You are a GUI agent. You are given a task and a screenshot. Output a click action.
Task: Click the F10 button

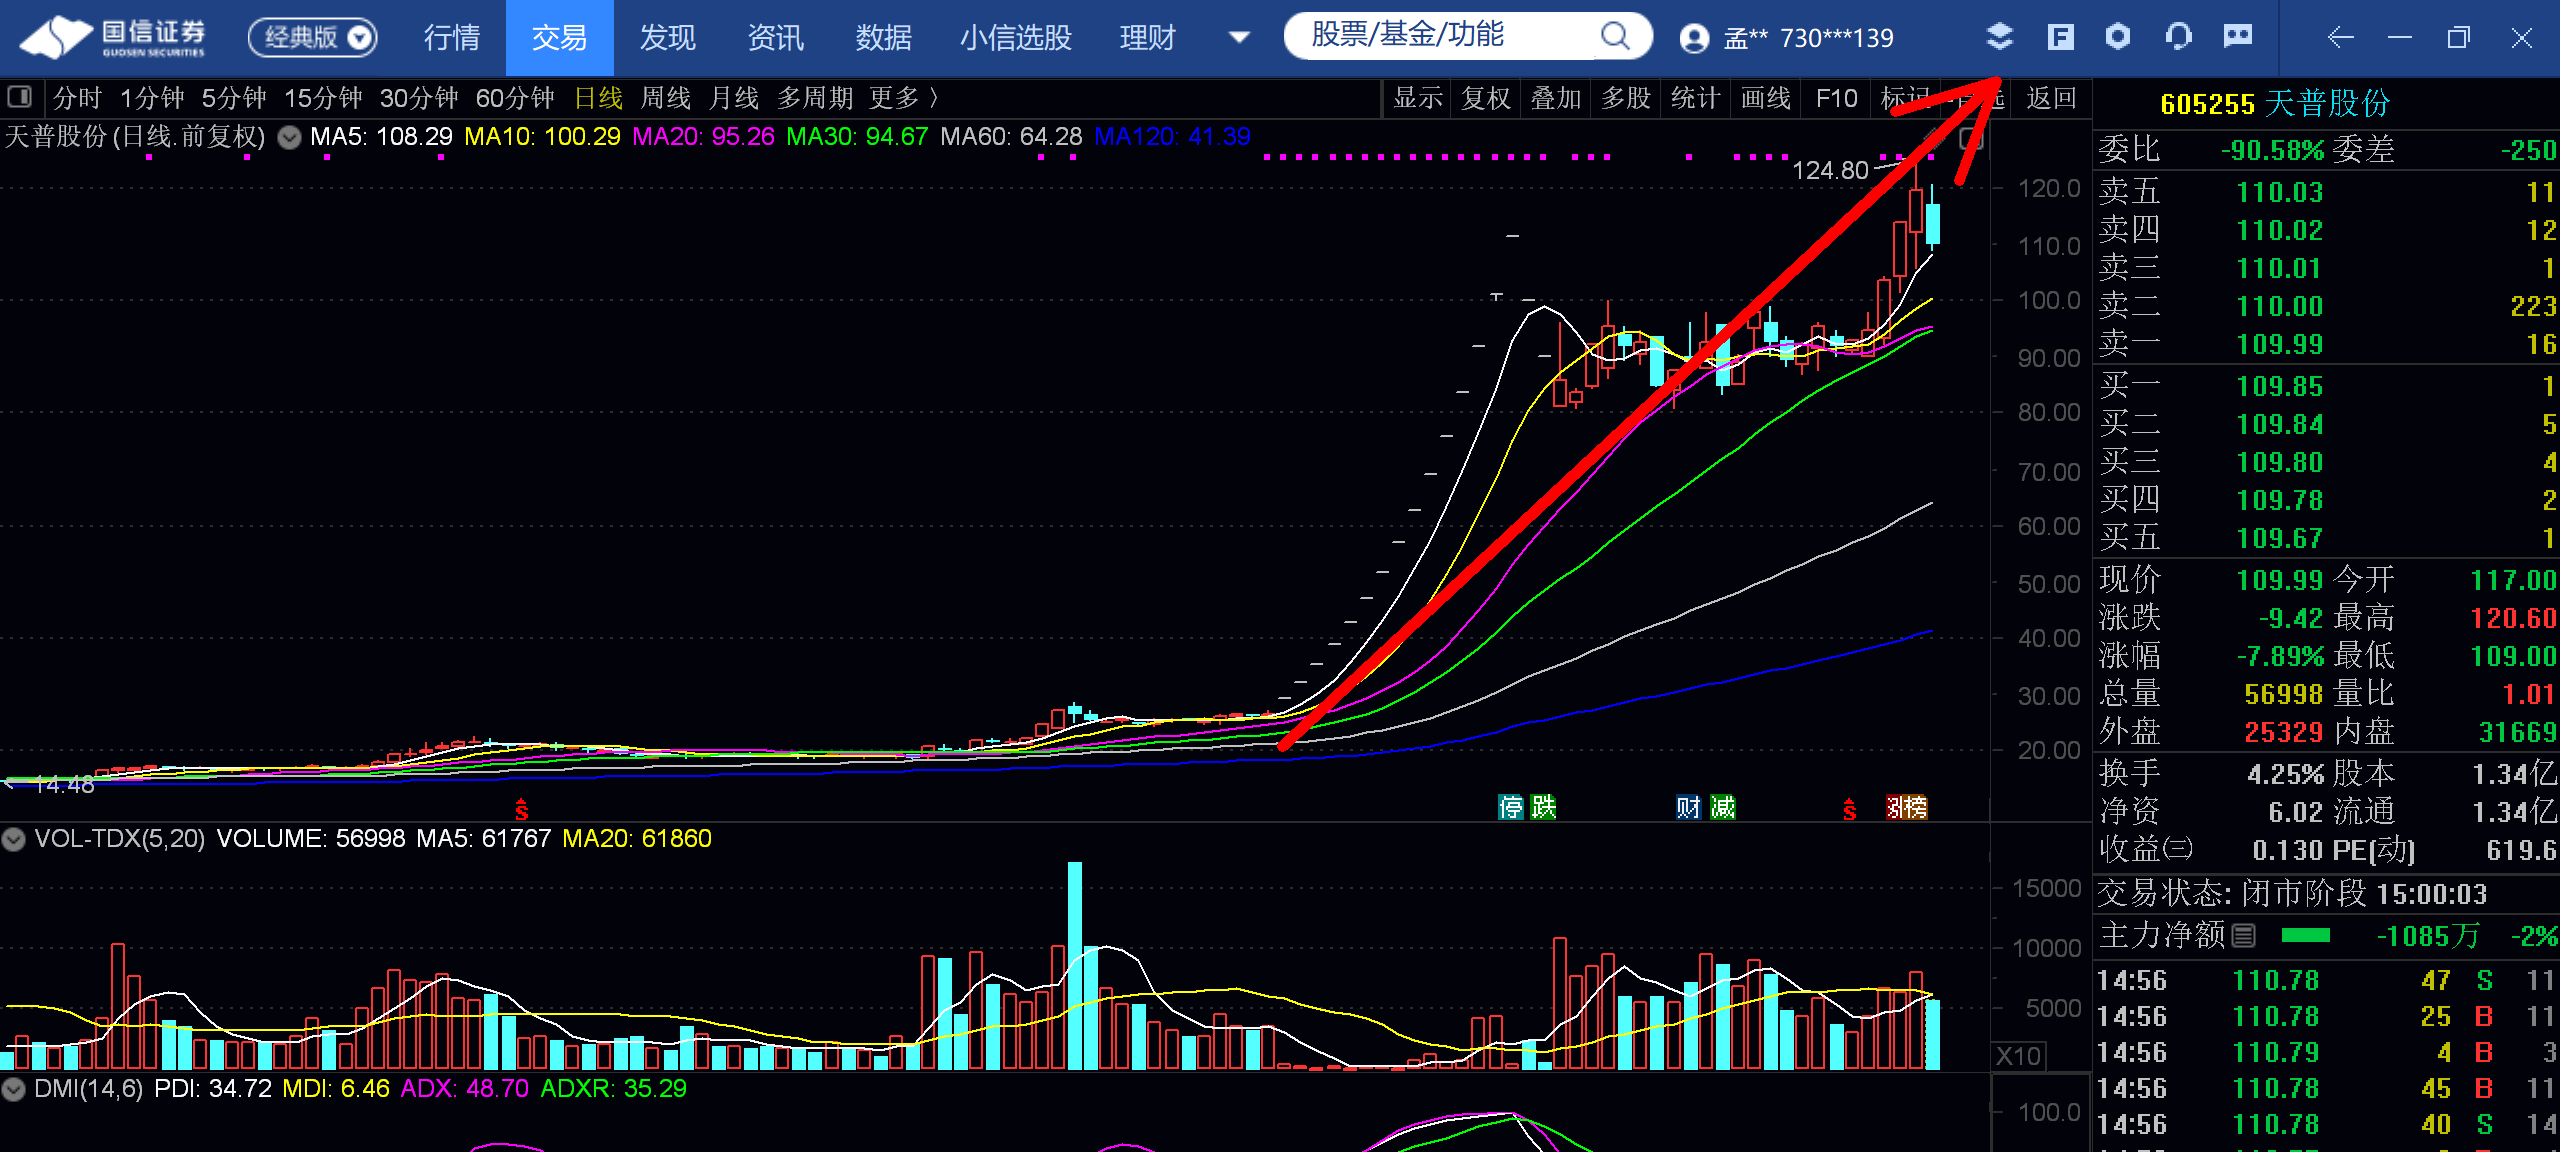point(1836,98)
